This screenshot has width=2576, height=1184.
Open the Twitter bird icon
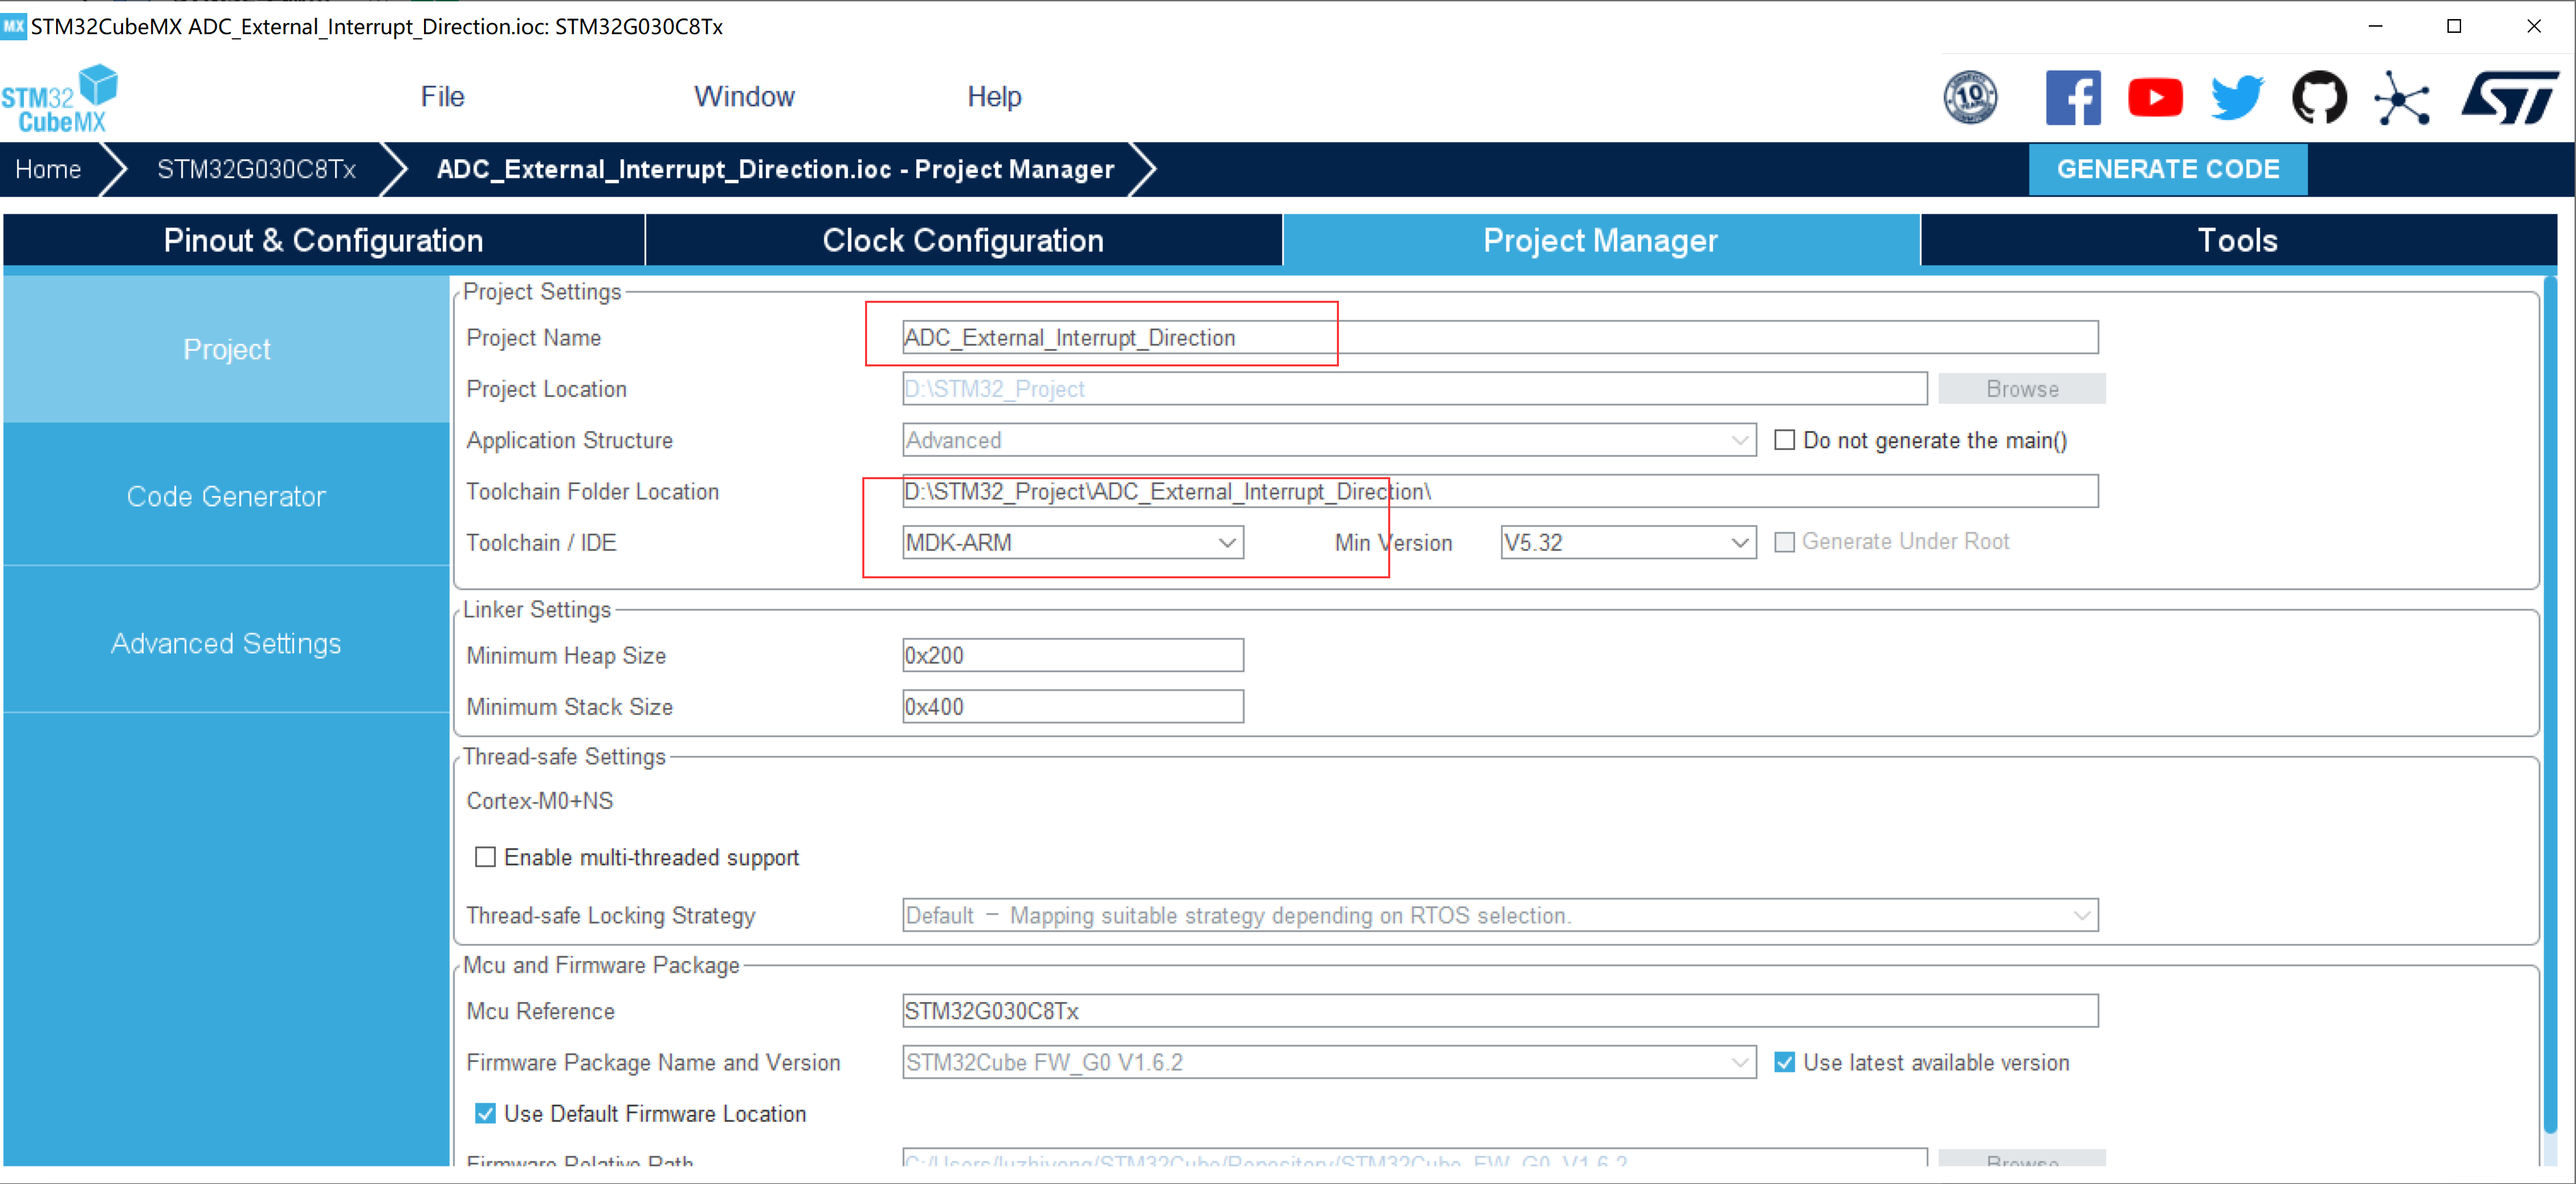point(2237,98)
